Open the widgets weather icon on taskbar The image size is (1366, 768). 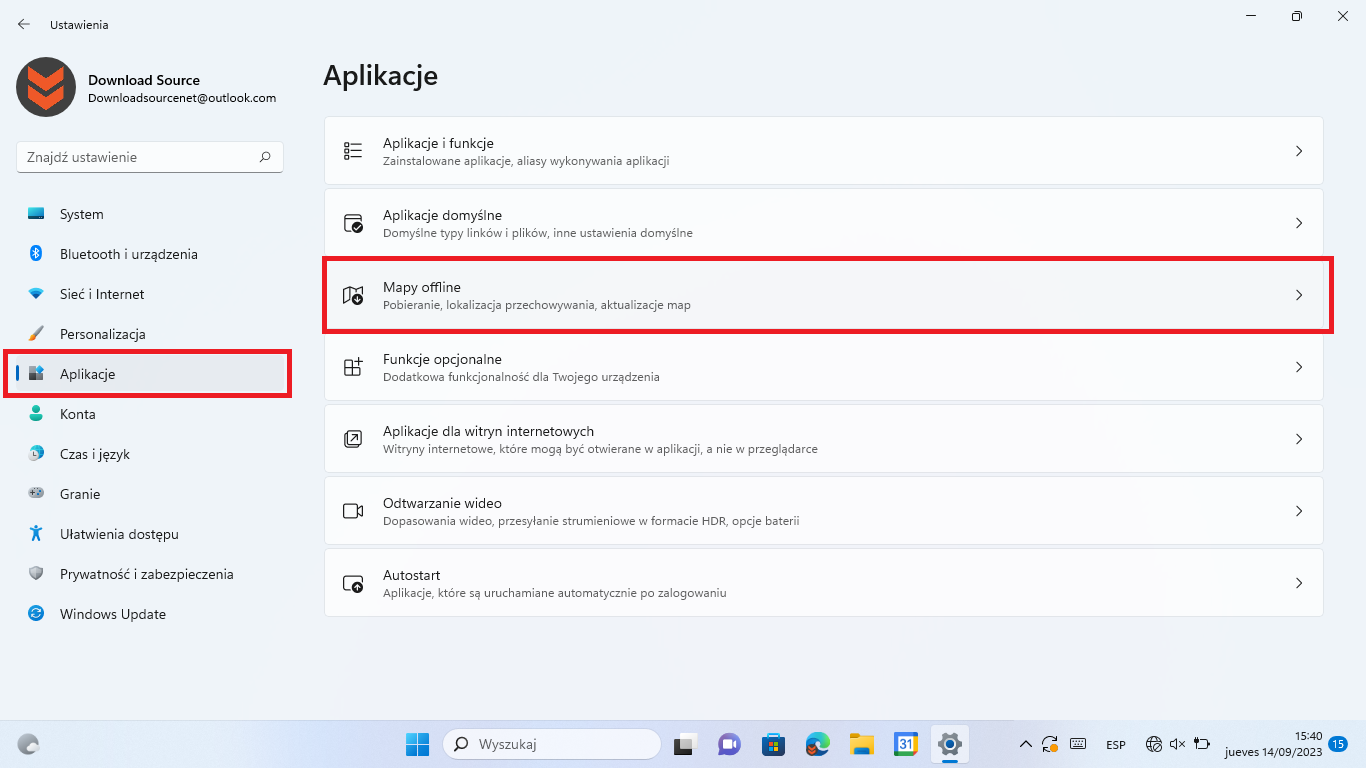(29, 744)
